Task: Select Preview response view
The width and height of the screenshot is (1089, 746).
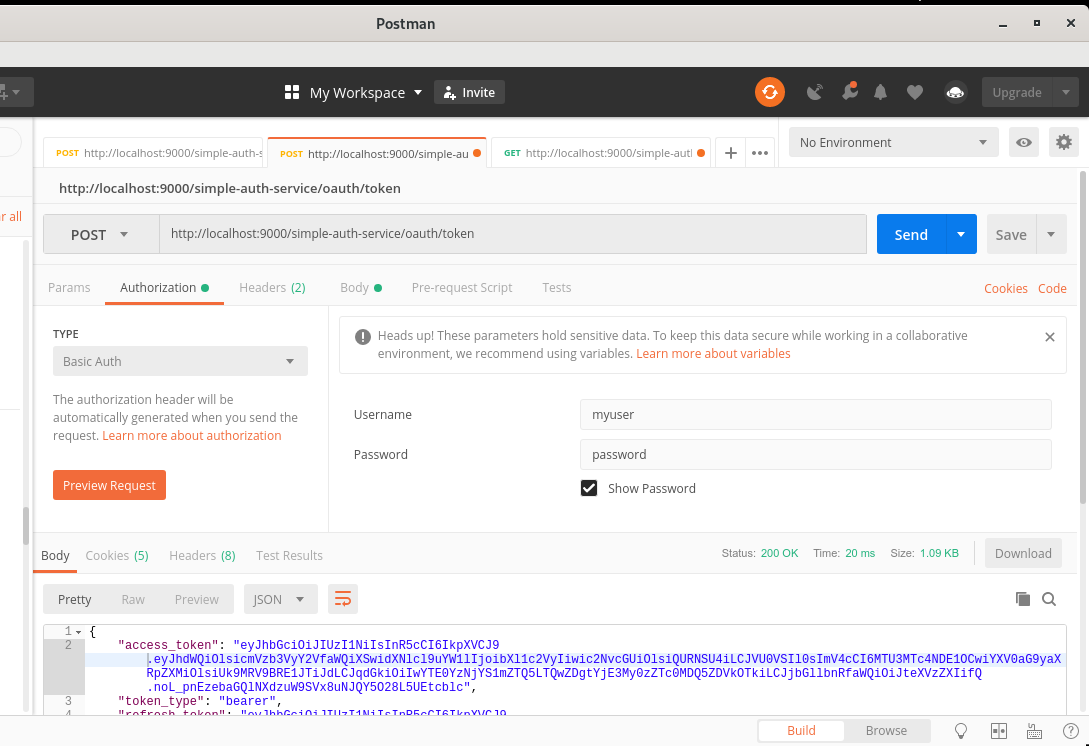Action: click(197, 599)
